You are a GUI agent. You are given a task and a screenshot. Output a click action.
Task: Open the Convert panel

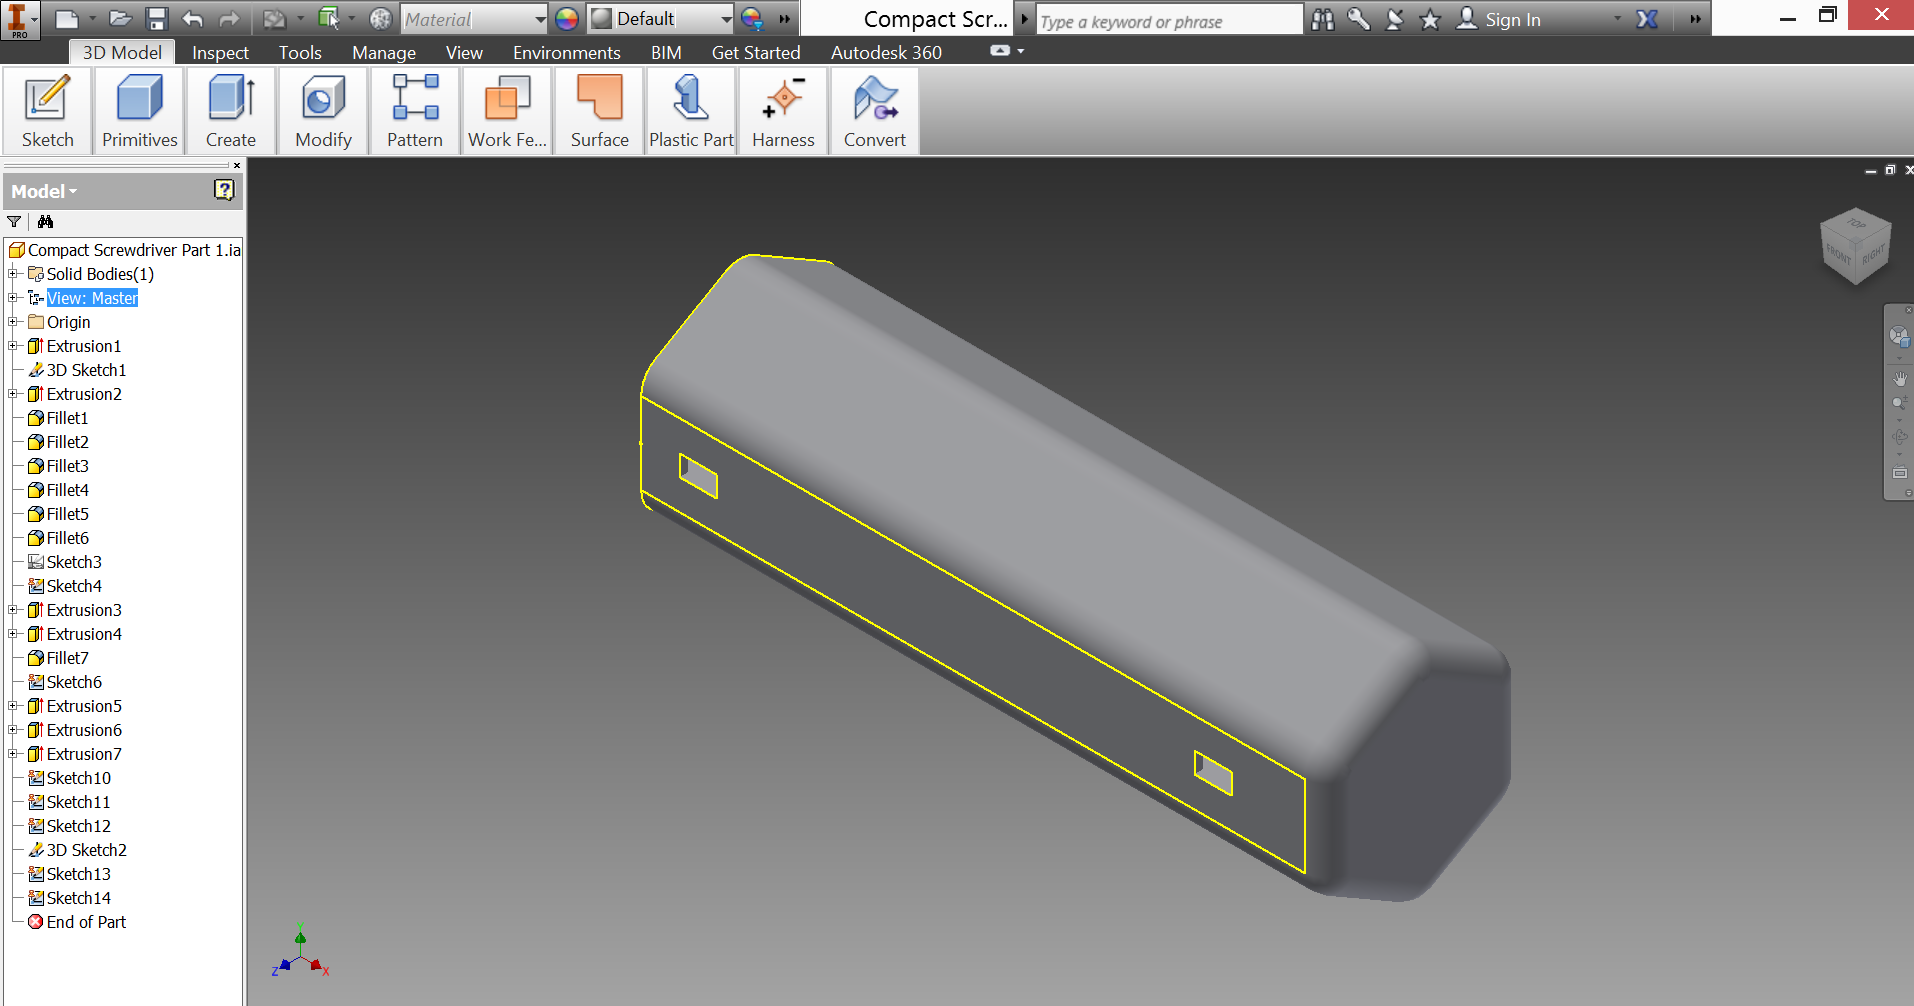click(875, 111)
